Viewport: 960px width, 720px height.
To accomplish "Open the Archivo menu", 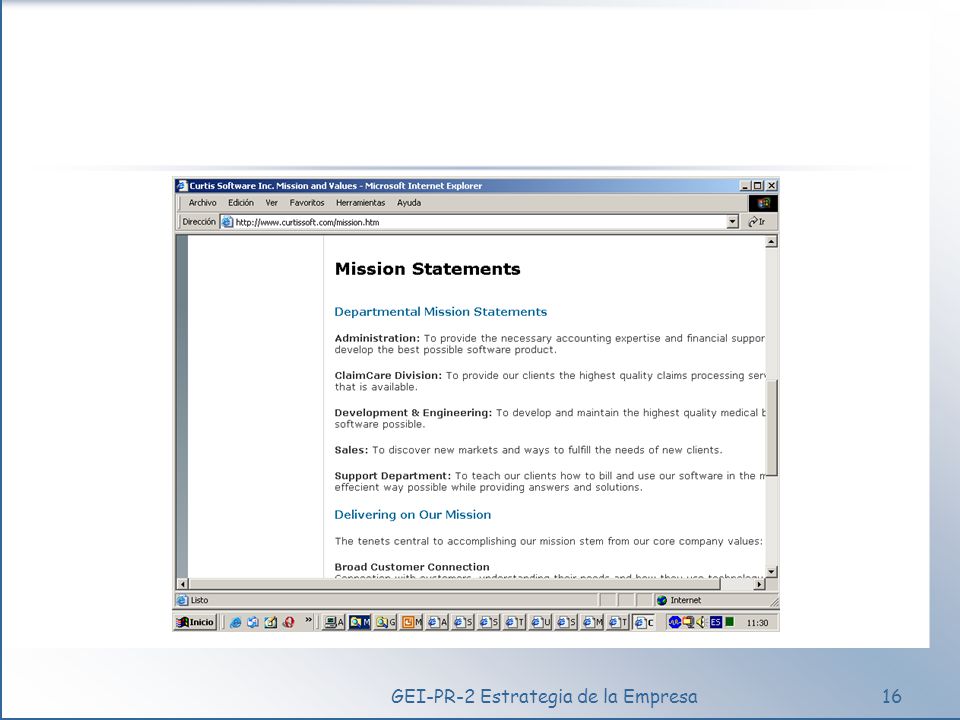I will pyautogui.click(x=202, y=203).
